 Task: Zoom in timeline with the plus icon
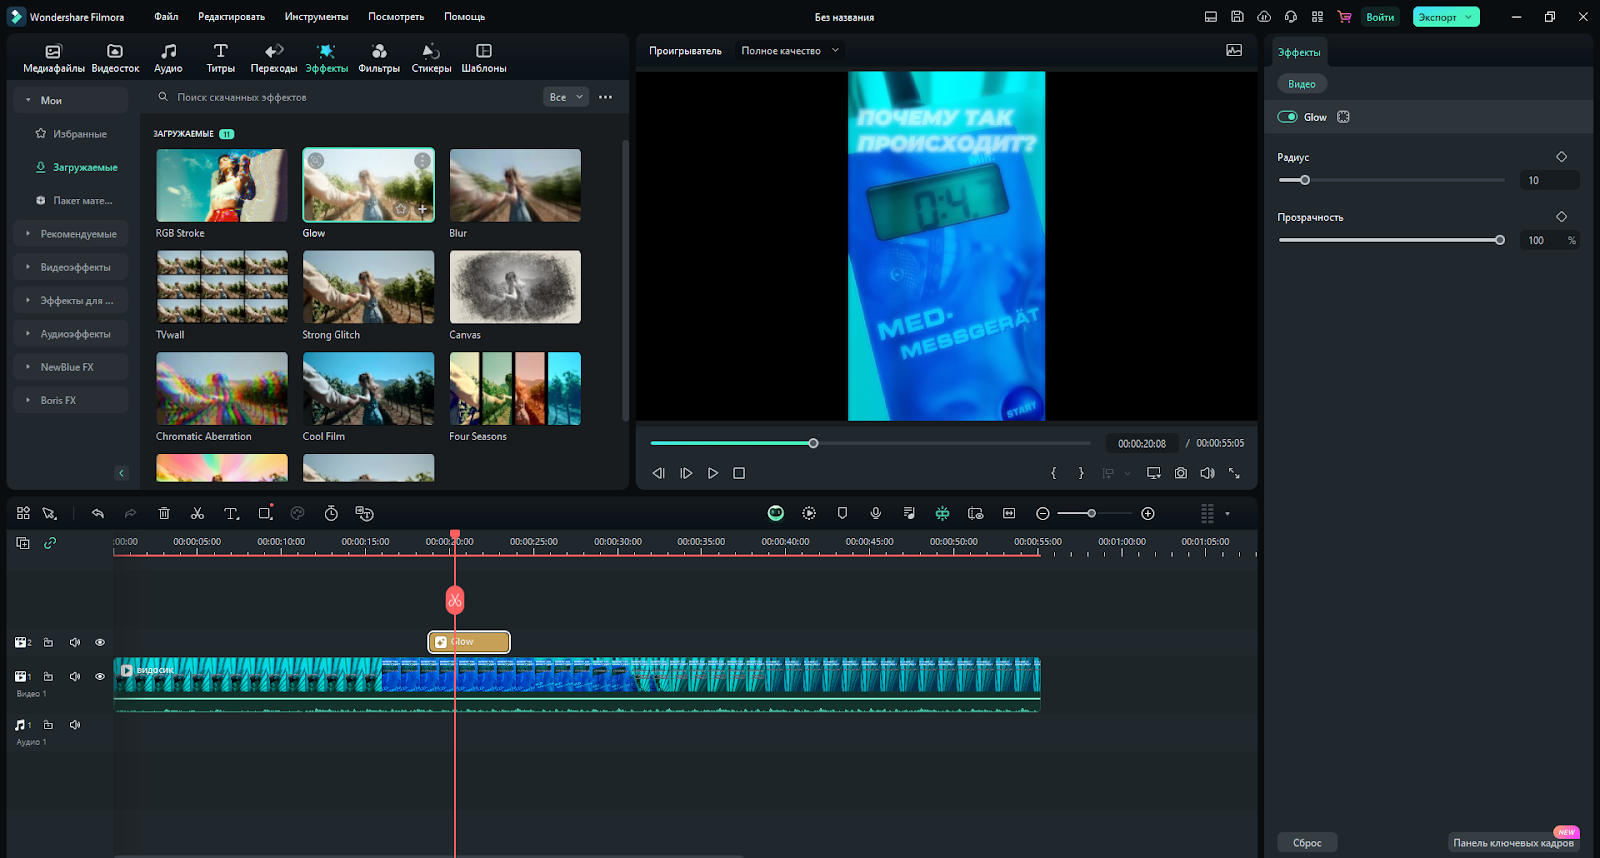(x=1148, y=513)
